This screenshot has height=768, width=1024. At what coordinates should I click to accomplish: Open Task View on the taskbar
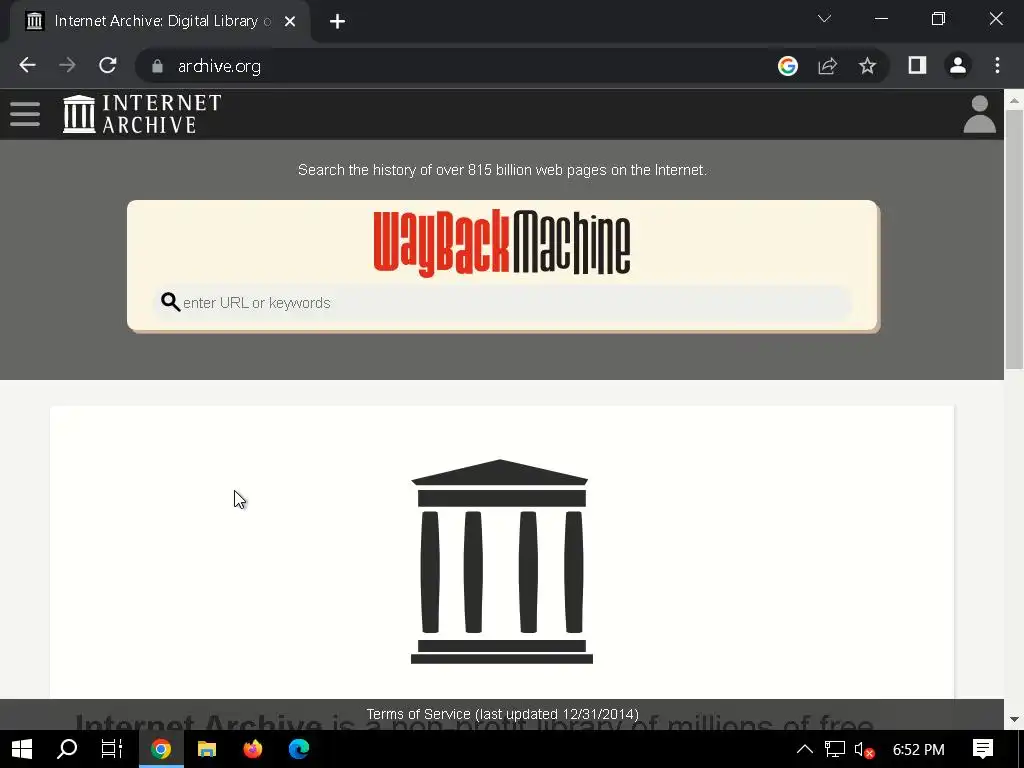(112, 749)
